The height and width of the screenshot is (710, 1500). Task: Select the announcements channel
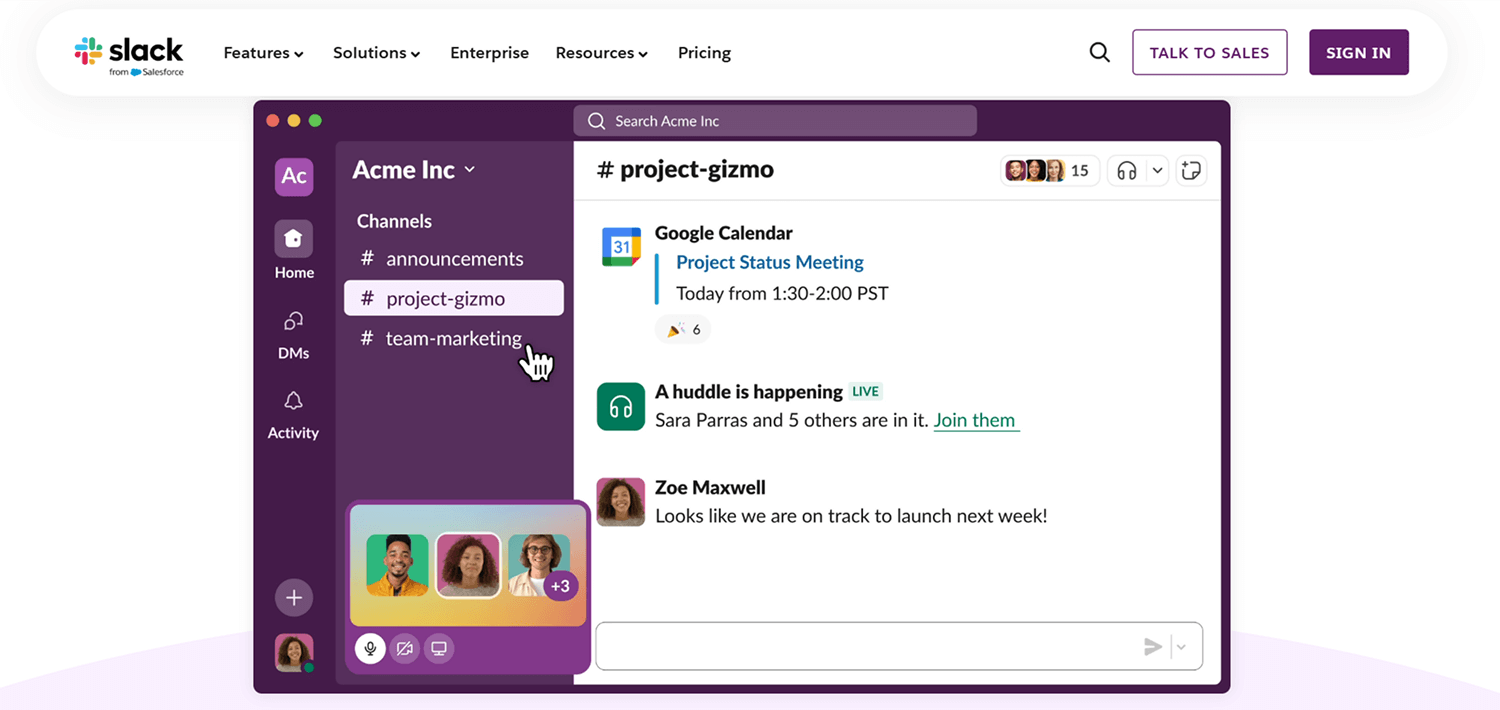454,259
